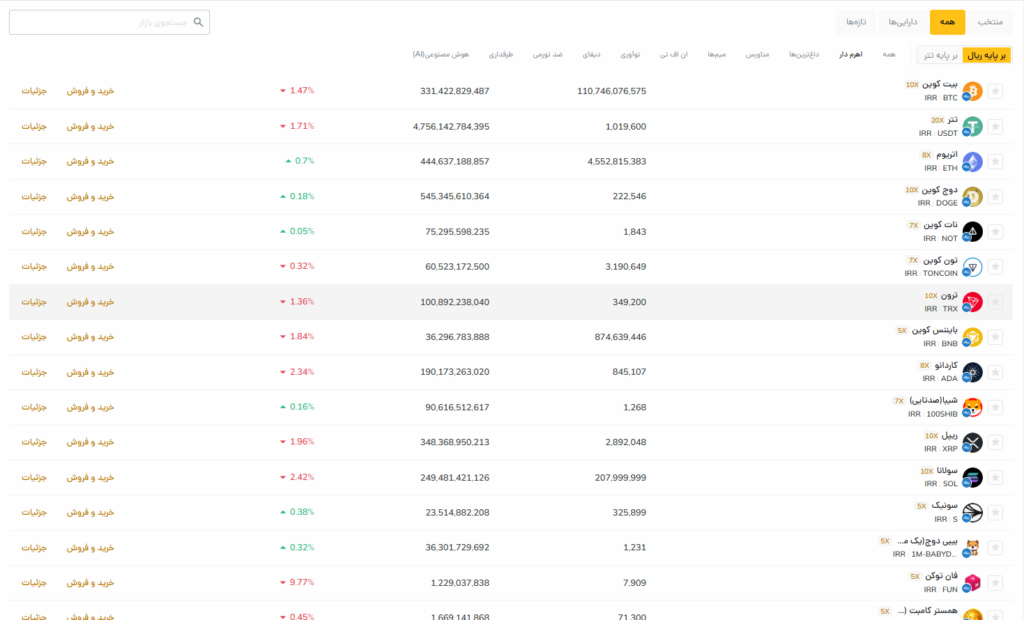
Task: Open the دارایی‌ها tab
Action: coord(903,22)
